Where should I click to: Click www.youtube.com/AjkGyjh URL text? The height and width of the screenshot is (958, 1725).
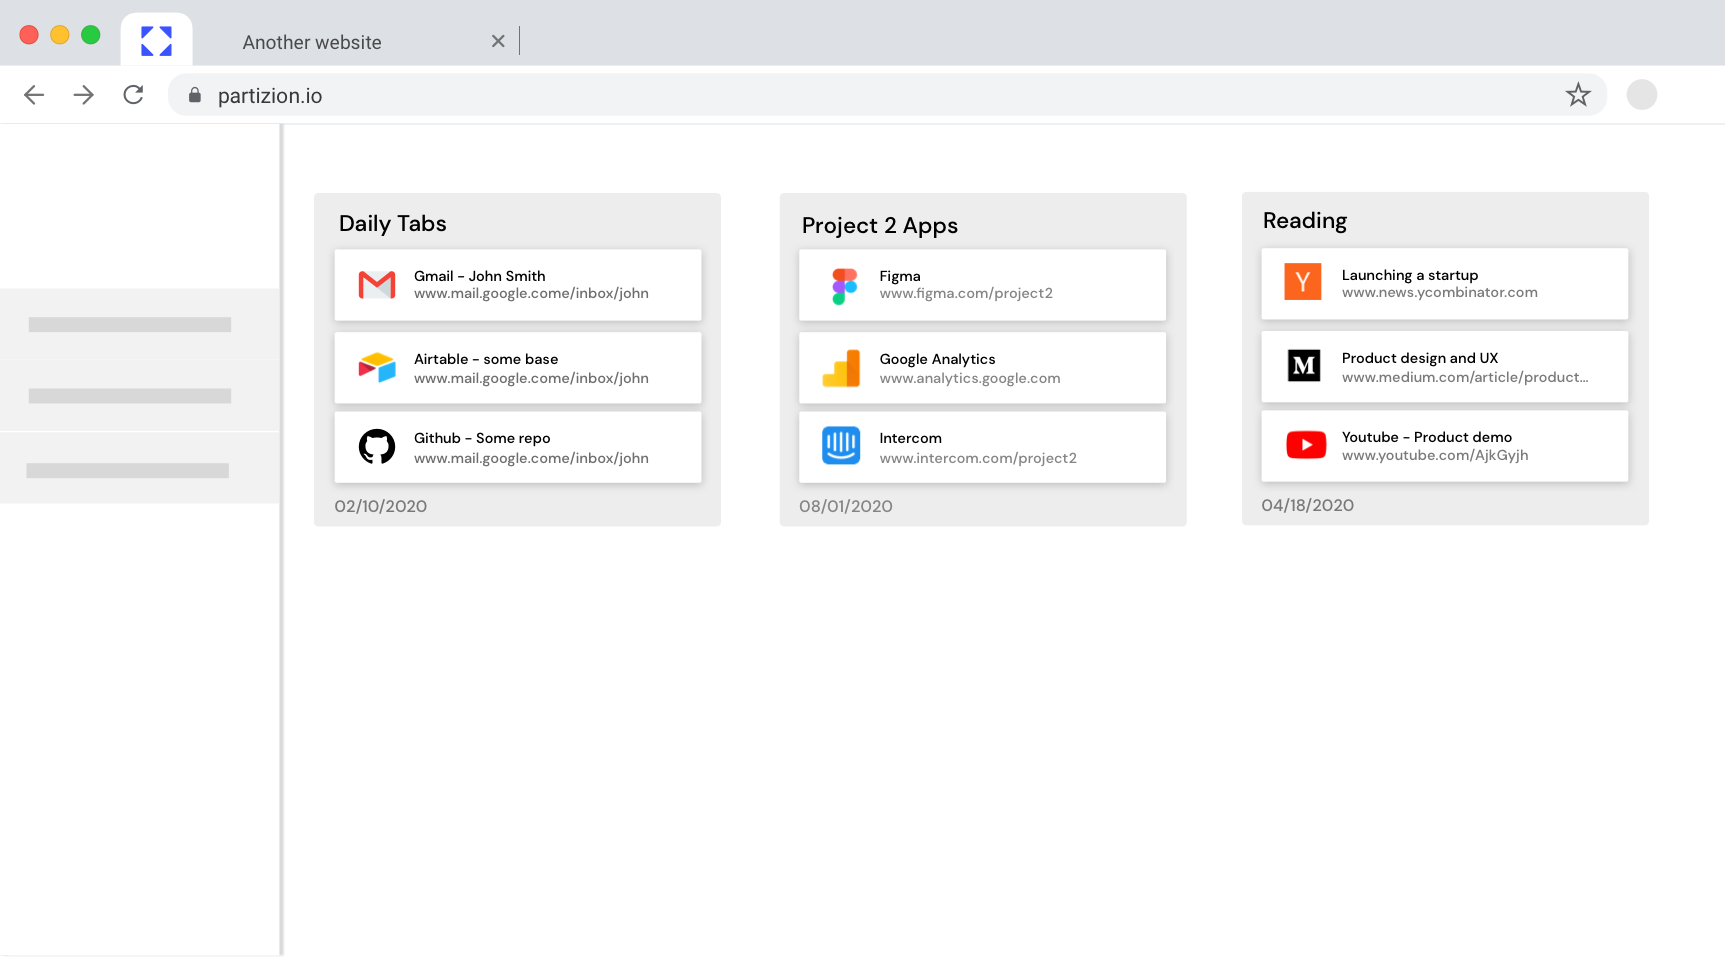pyautogui.click(x=1435, y=455)
